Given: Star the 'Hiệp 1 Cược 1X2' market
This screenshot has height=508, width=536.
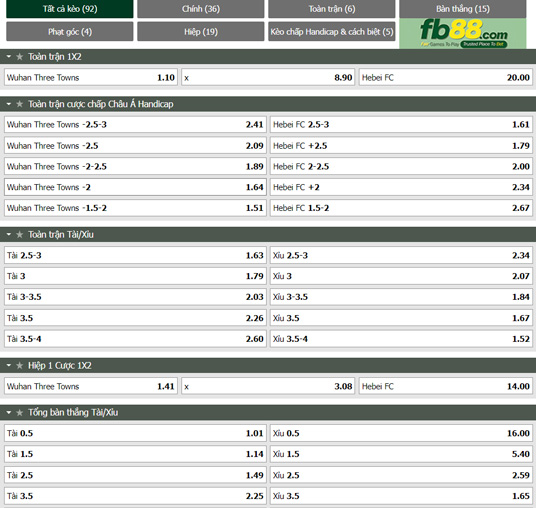Looking at the screenshot, I should tap(19, 365).
